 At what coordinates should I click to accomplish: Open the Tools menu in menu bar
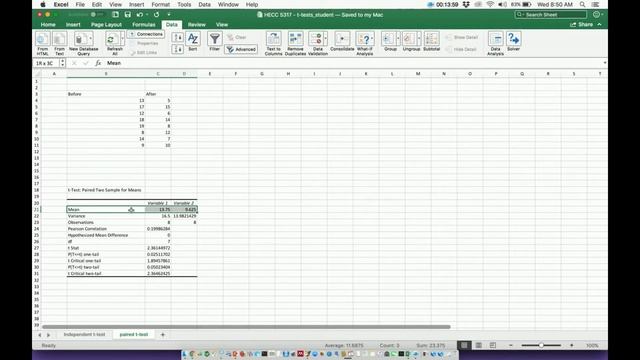tap(184, 4)
